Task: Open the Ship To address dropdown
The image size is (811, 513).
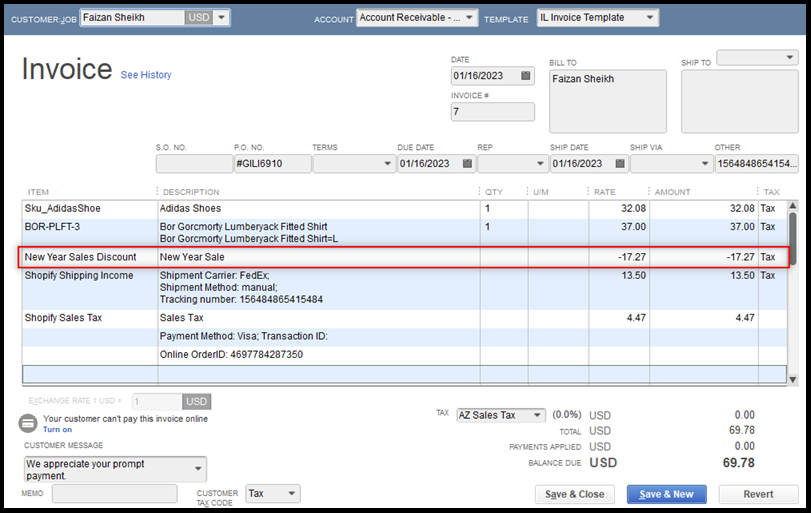Action: click(791, 59)
